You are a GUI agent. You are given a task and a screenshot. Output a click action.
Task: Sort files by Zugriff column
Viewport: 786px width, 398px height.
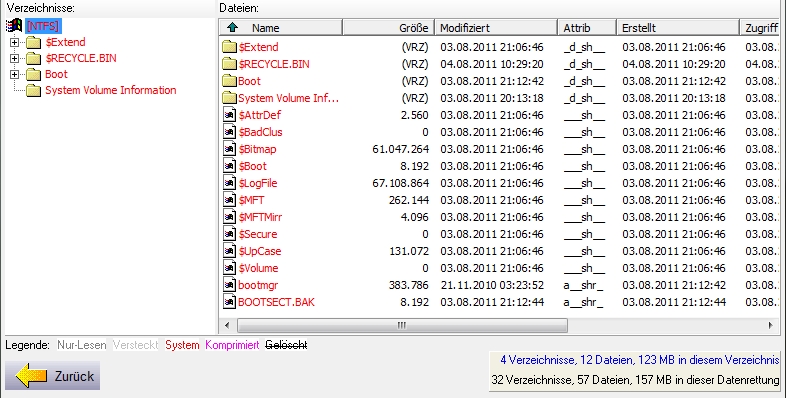(x=760, y=28)
